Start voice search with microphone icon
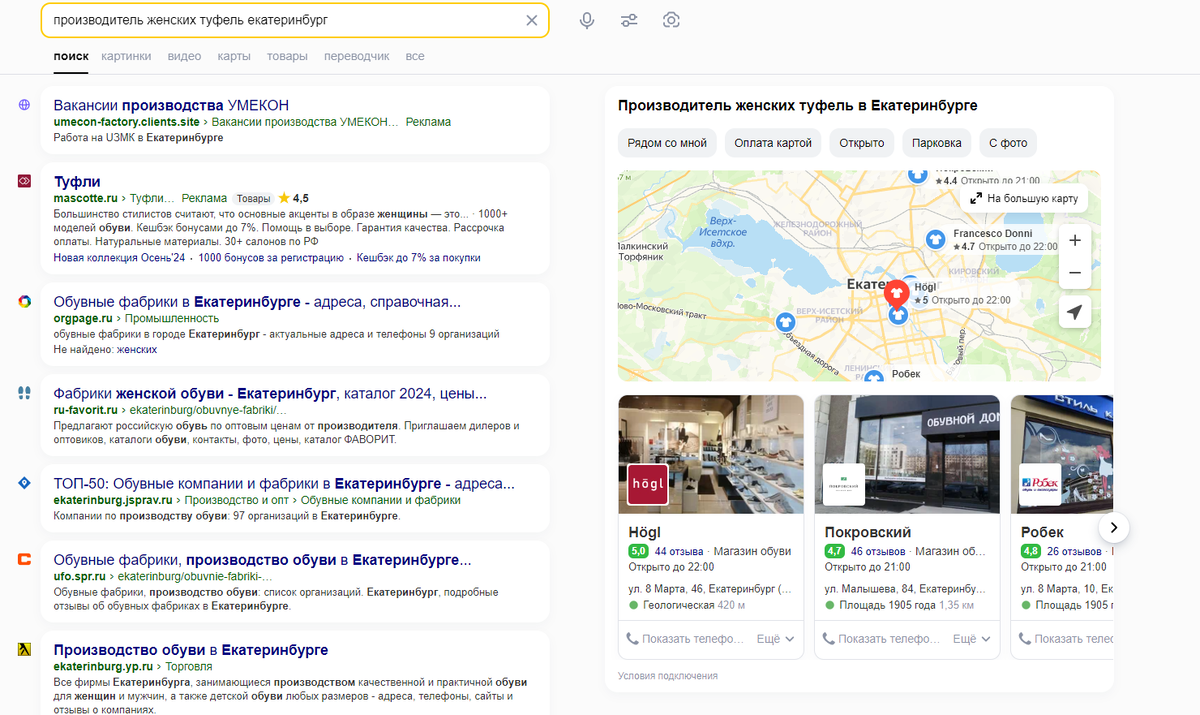 (587, 20)
